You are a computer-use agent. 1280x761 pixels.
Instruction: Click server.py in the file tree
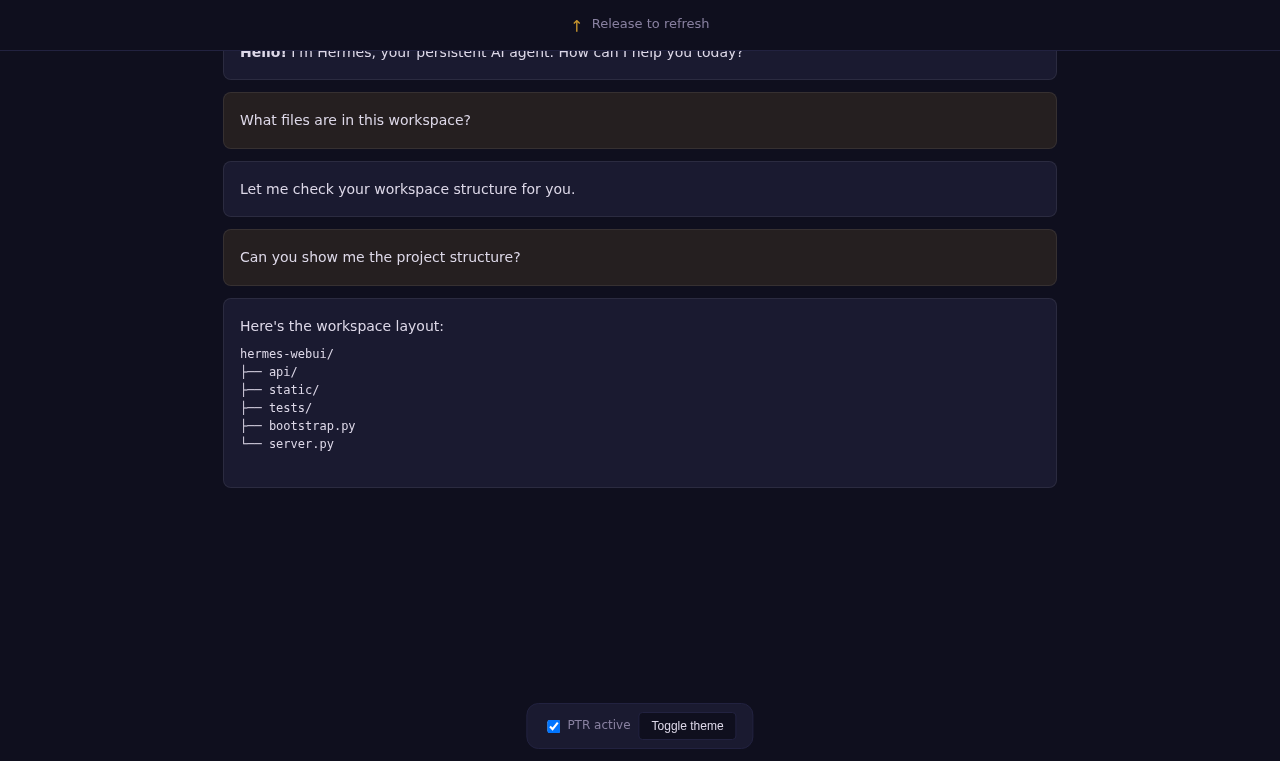point(301,444)
